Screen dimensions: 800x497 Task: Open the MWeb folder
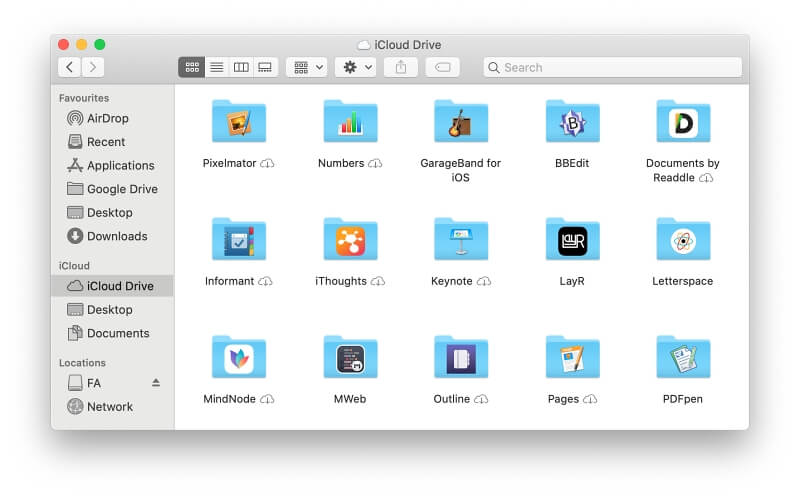(350, 357)
